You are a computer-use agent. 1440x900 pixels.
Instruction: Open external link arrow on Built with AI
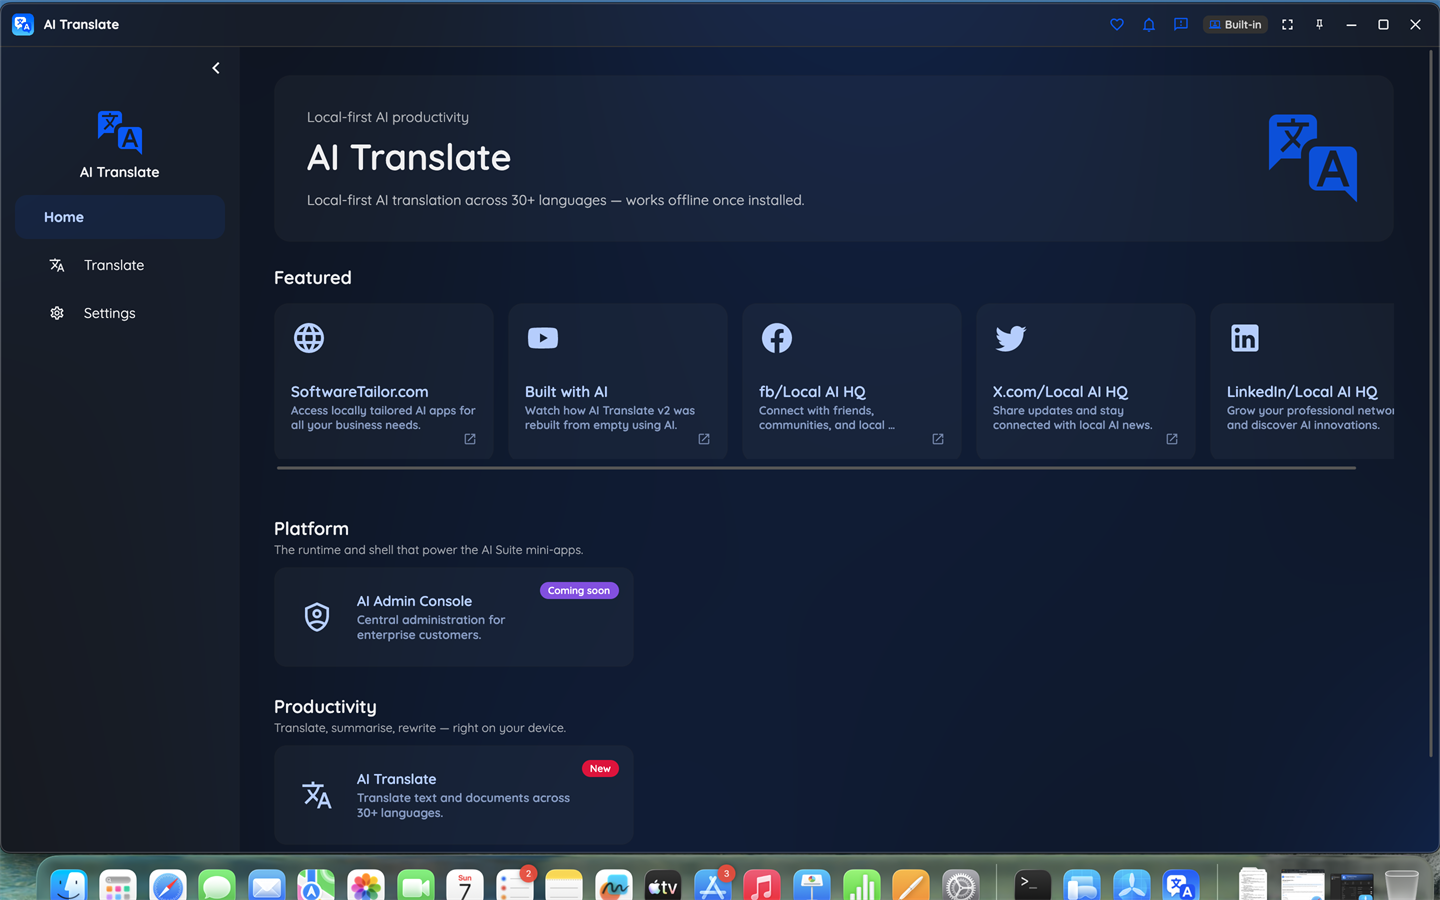pyautogui.click(x=704, y=439)
